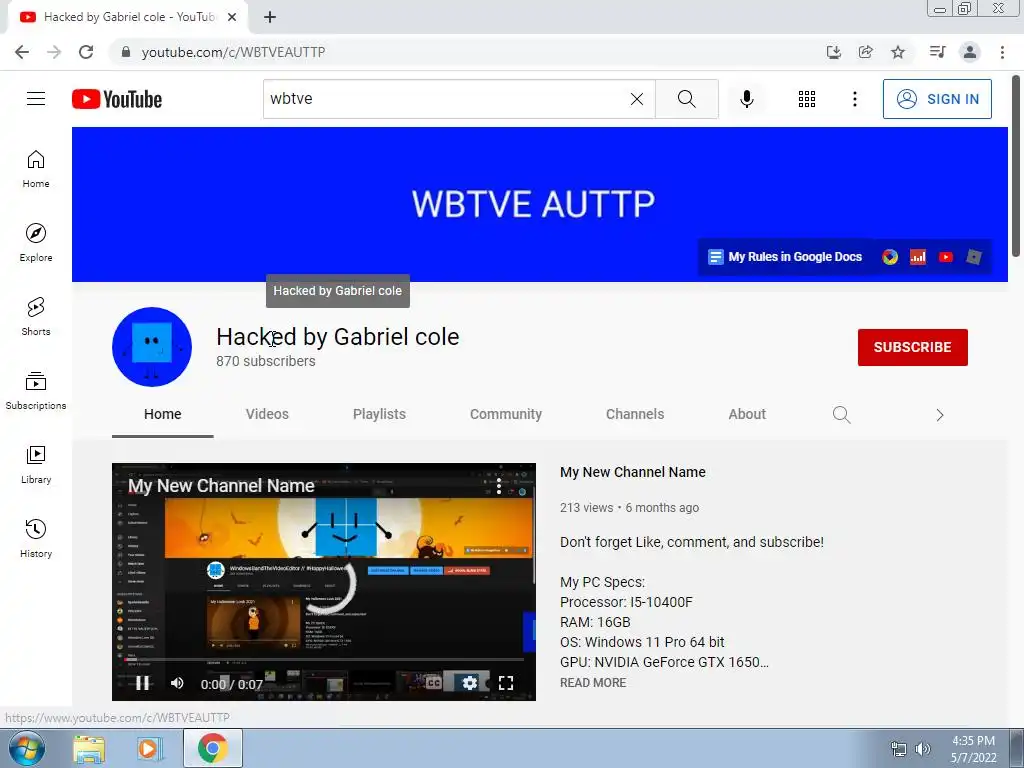
Task: Subscribe to the channel
Action: pyautogui.click(x=912, y=347)
